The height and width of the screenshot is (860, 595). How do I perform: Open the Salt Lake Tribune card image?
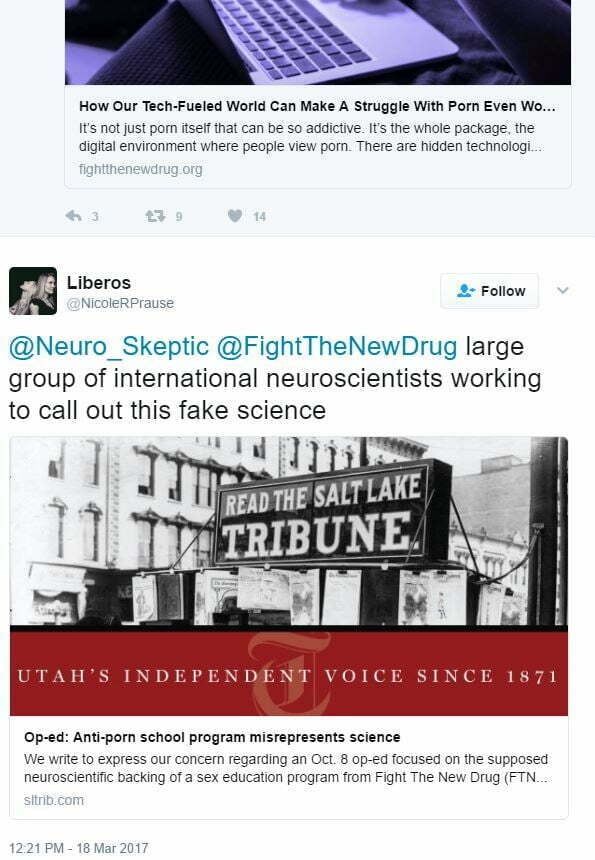pos(289,576)
